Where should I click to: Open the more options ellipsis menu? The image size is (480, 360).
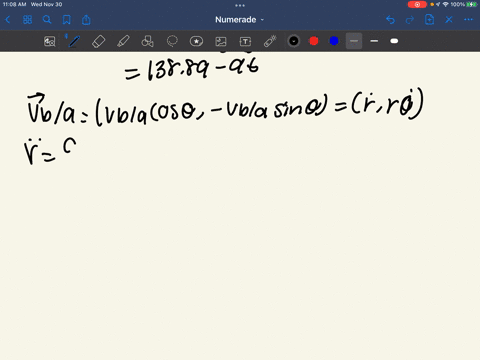pos(468,20)
